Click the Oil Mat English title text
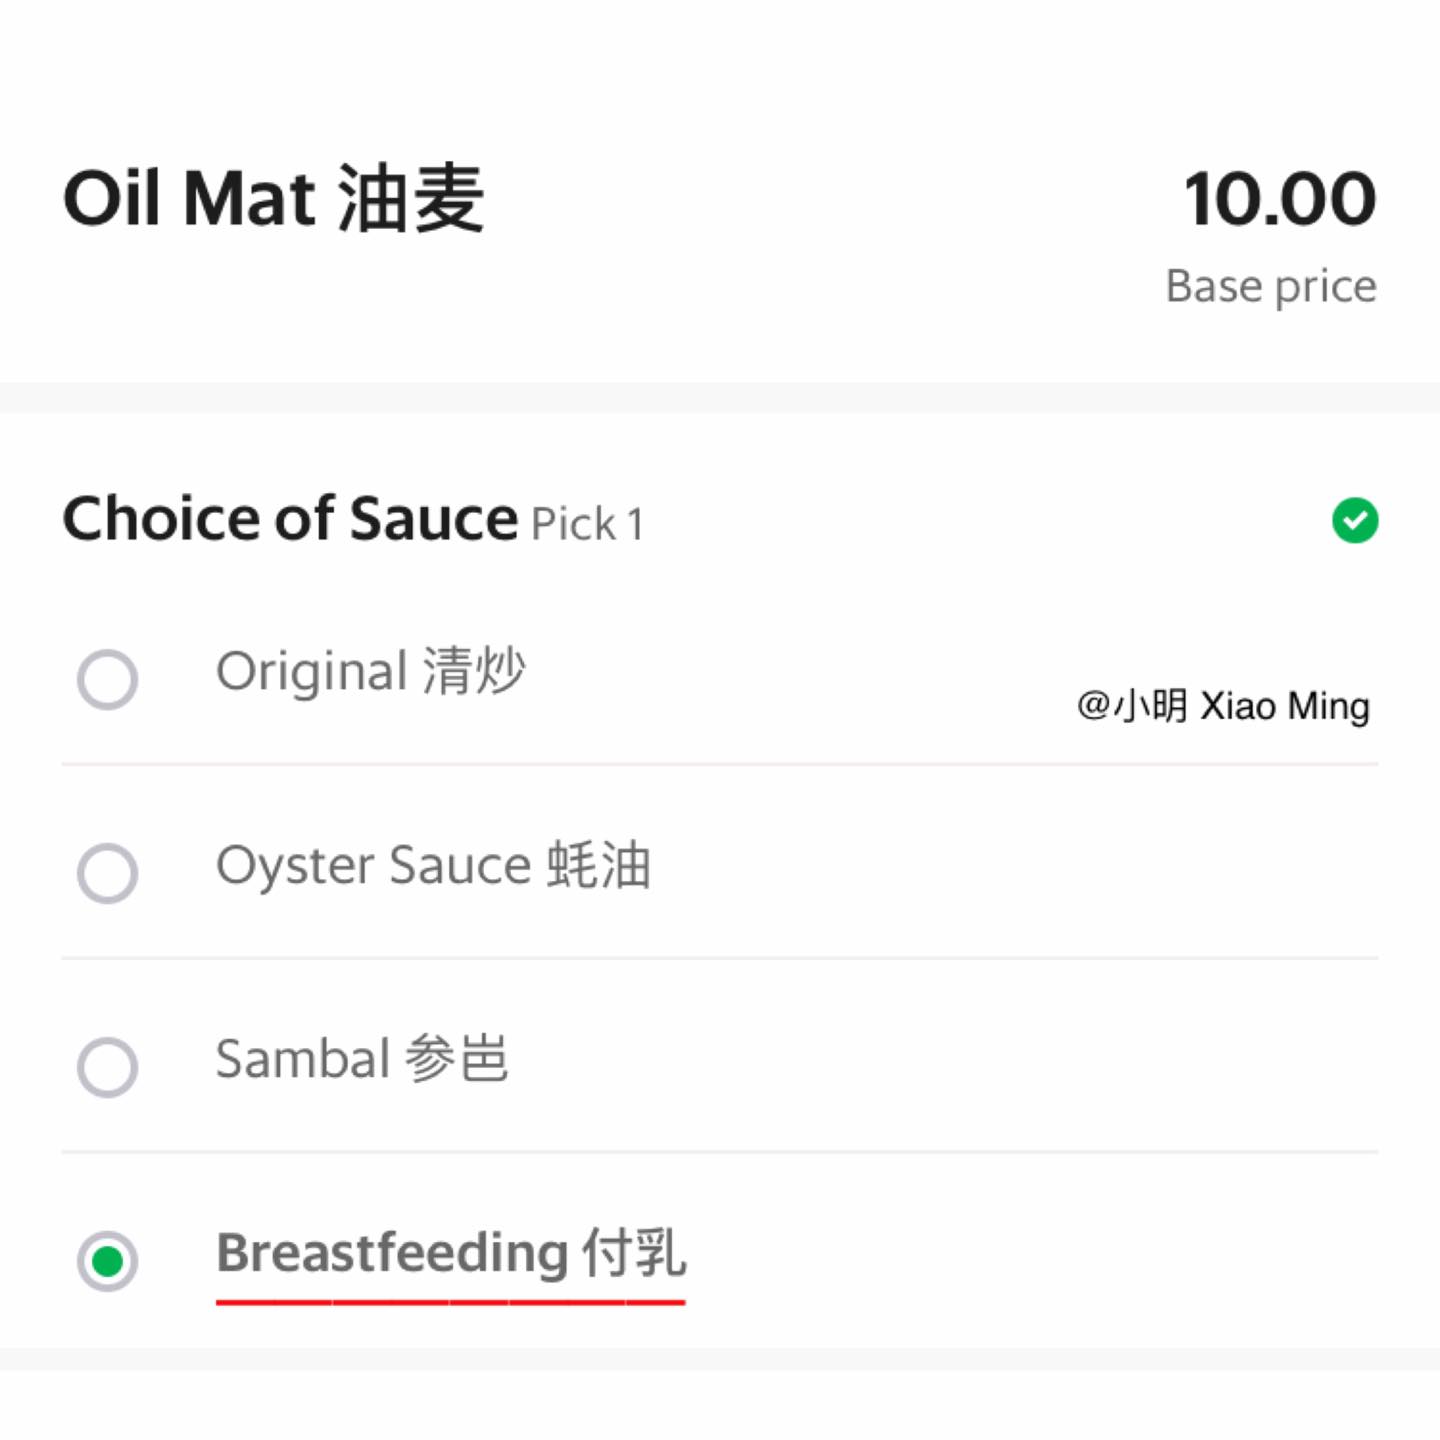 (x=189, y=199)
